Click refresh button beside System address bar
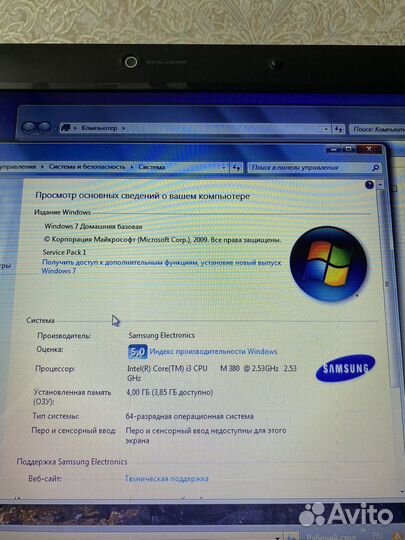 pos(236,168)
